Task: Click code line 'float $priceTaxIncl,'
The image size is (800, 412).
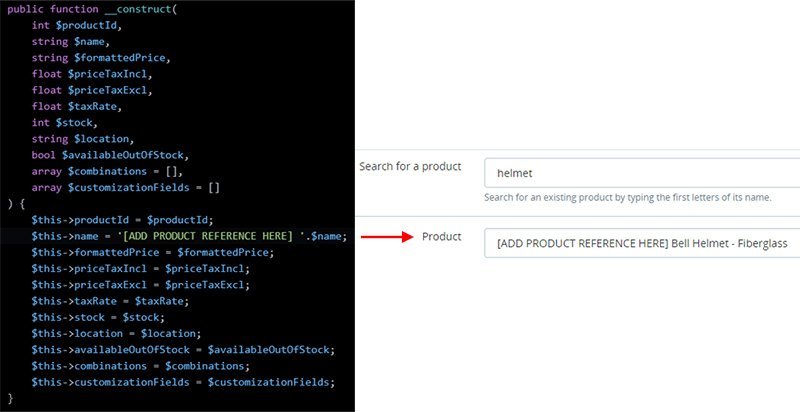Action: (x=92, y=74)
